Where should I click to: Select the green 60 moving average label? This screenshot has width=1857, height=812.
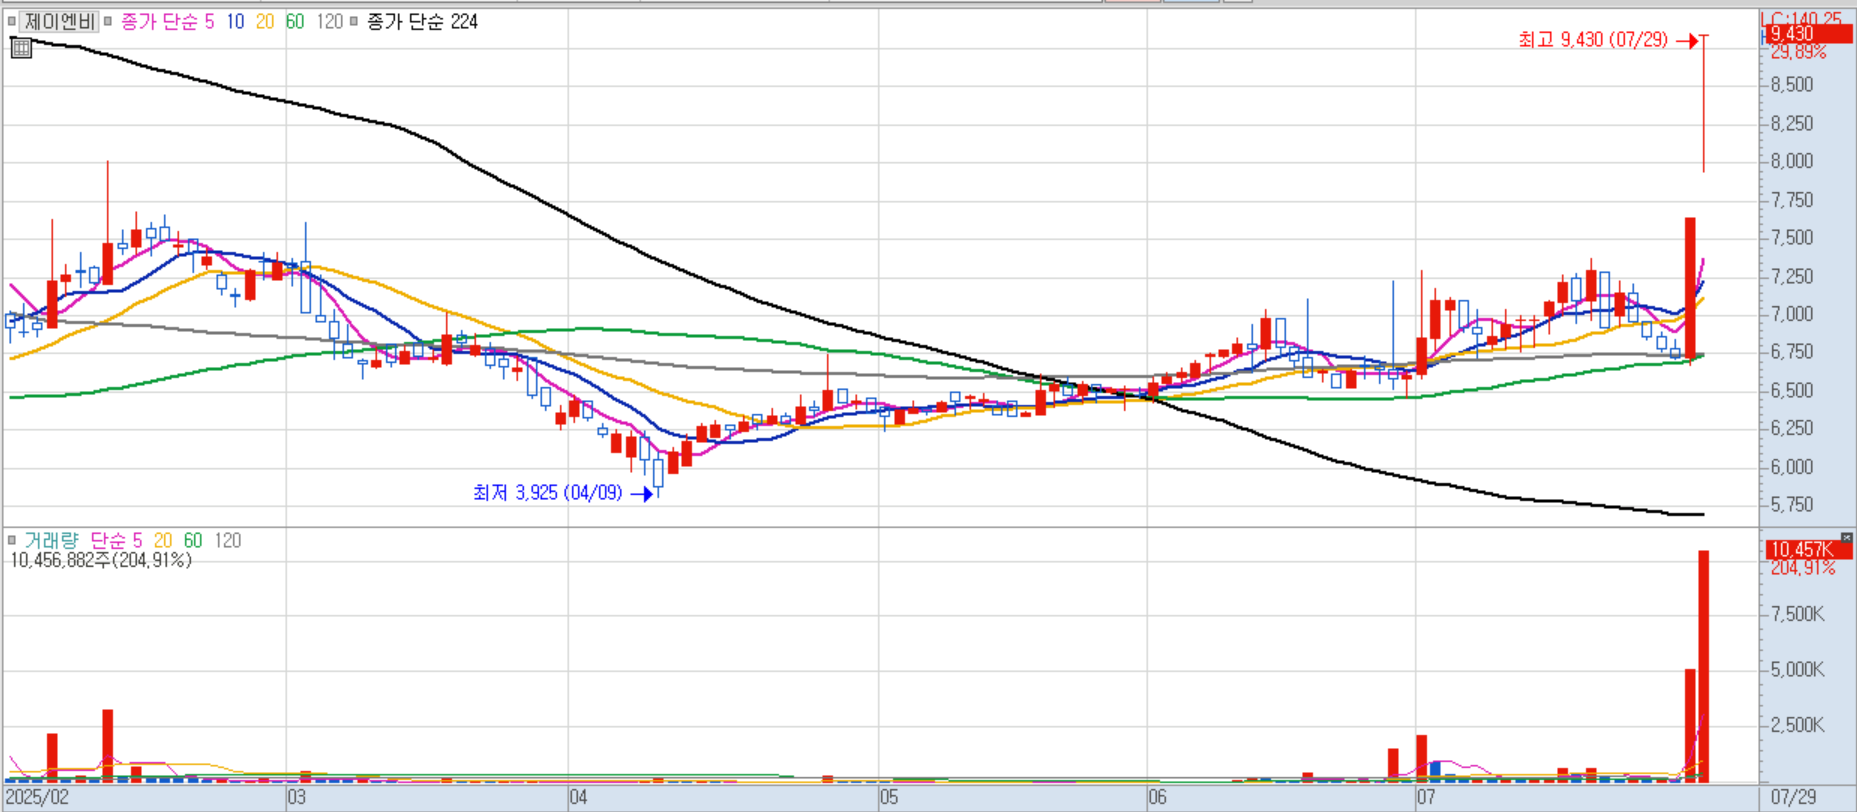click(x=295, y=21)
